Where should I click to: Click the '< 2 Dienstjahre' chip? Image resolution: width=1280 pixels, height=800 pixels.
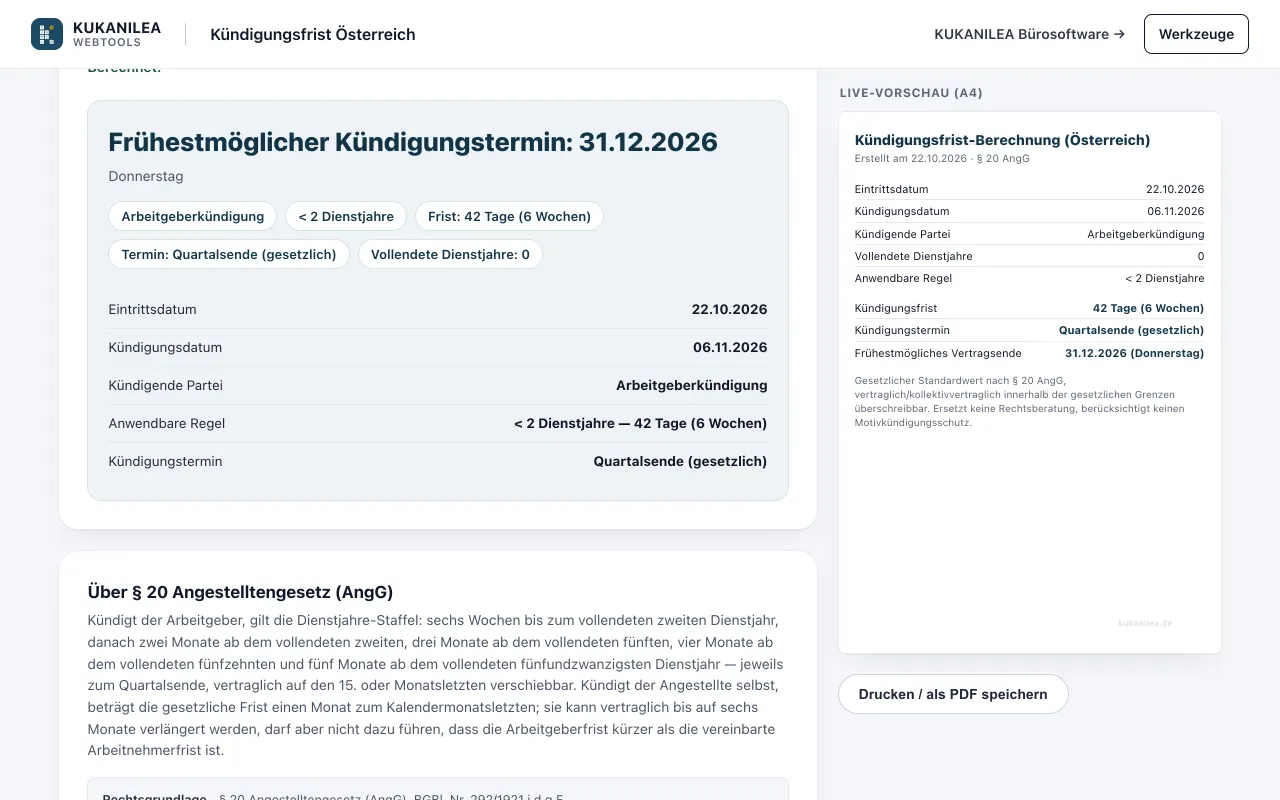tap(346, 216)
